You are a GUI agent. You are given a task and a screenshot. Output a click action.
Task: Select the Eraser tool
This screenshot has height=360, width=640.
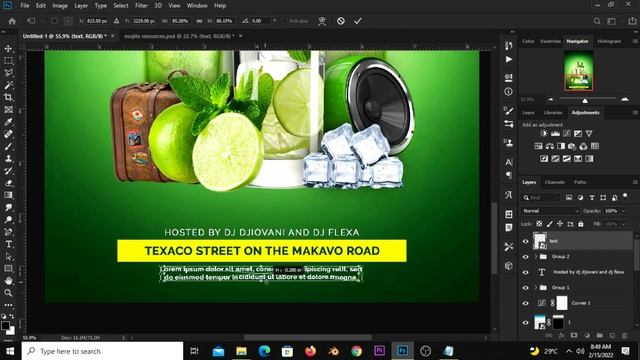pos(8,183)
